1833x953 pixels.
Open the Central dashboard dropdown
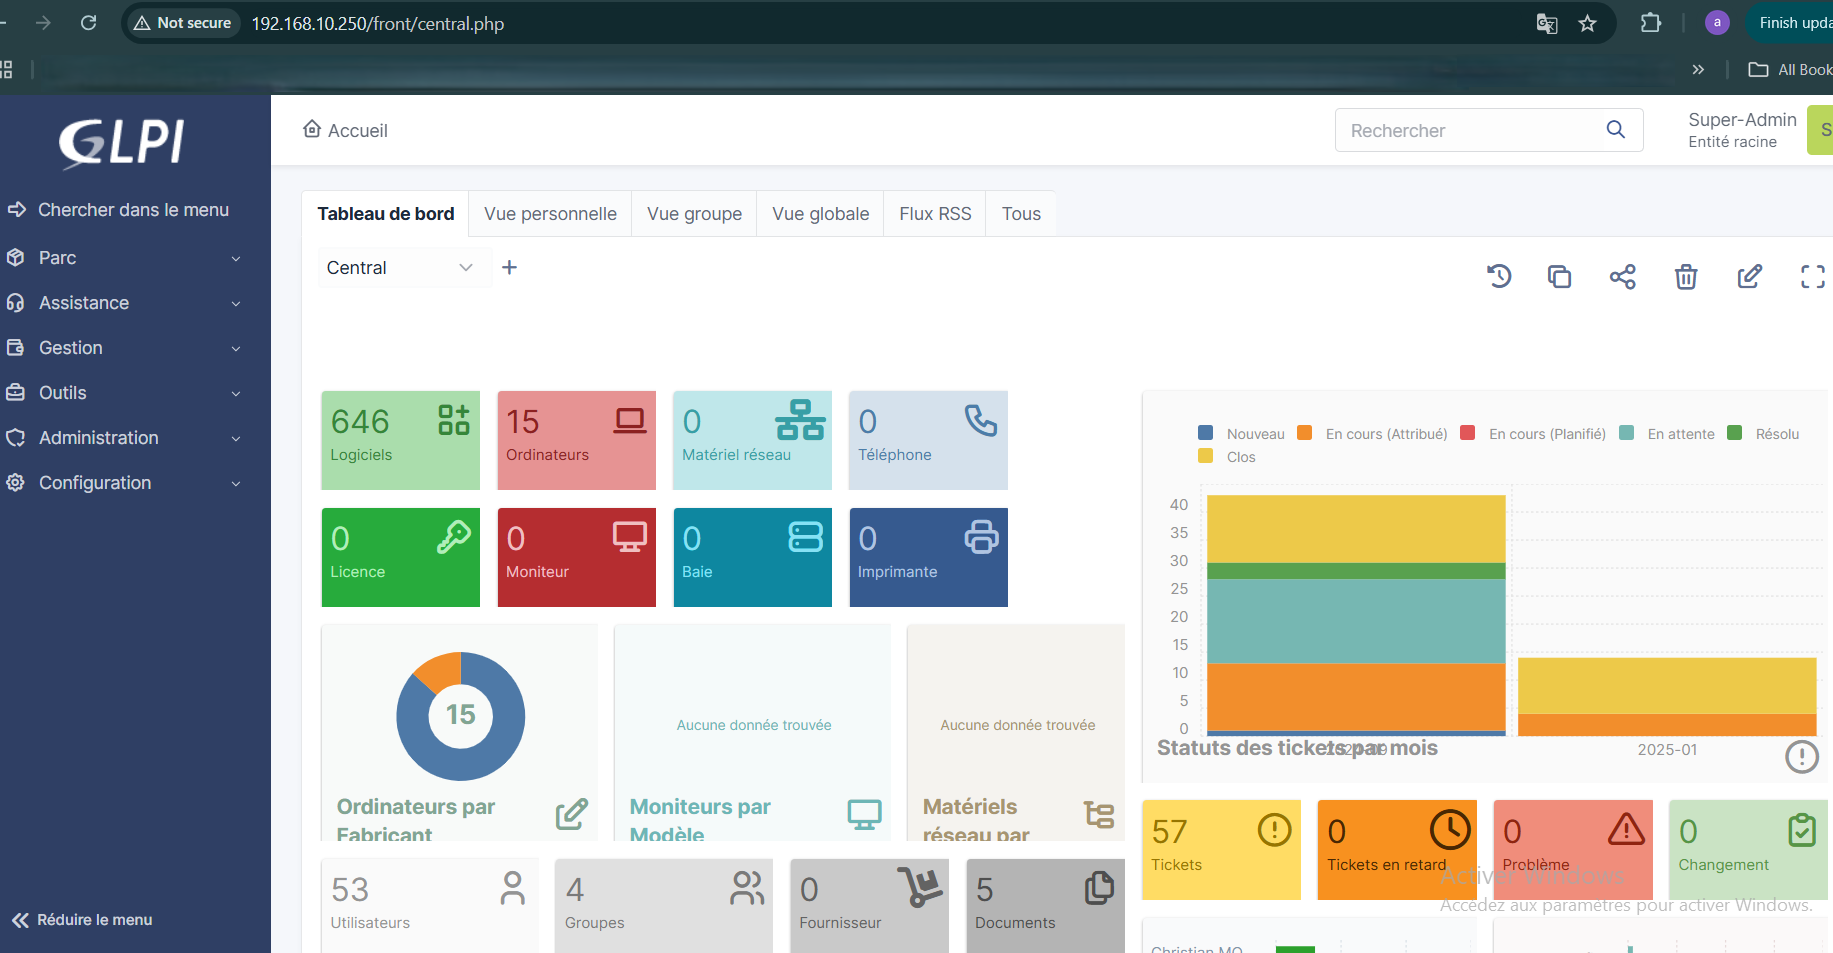(400, 268)
